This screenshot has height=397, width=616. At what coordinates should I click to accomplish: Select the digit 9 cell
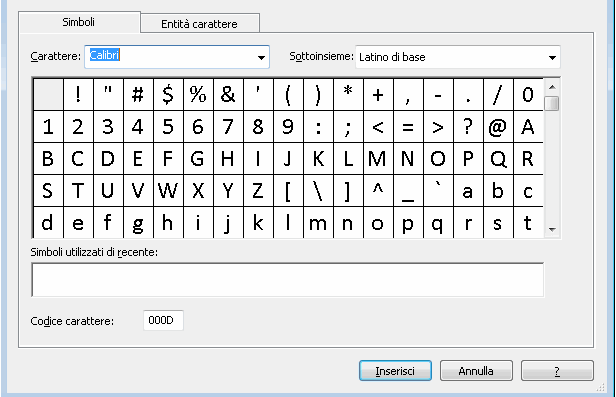click(x=288, y=127)
